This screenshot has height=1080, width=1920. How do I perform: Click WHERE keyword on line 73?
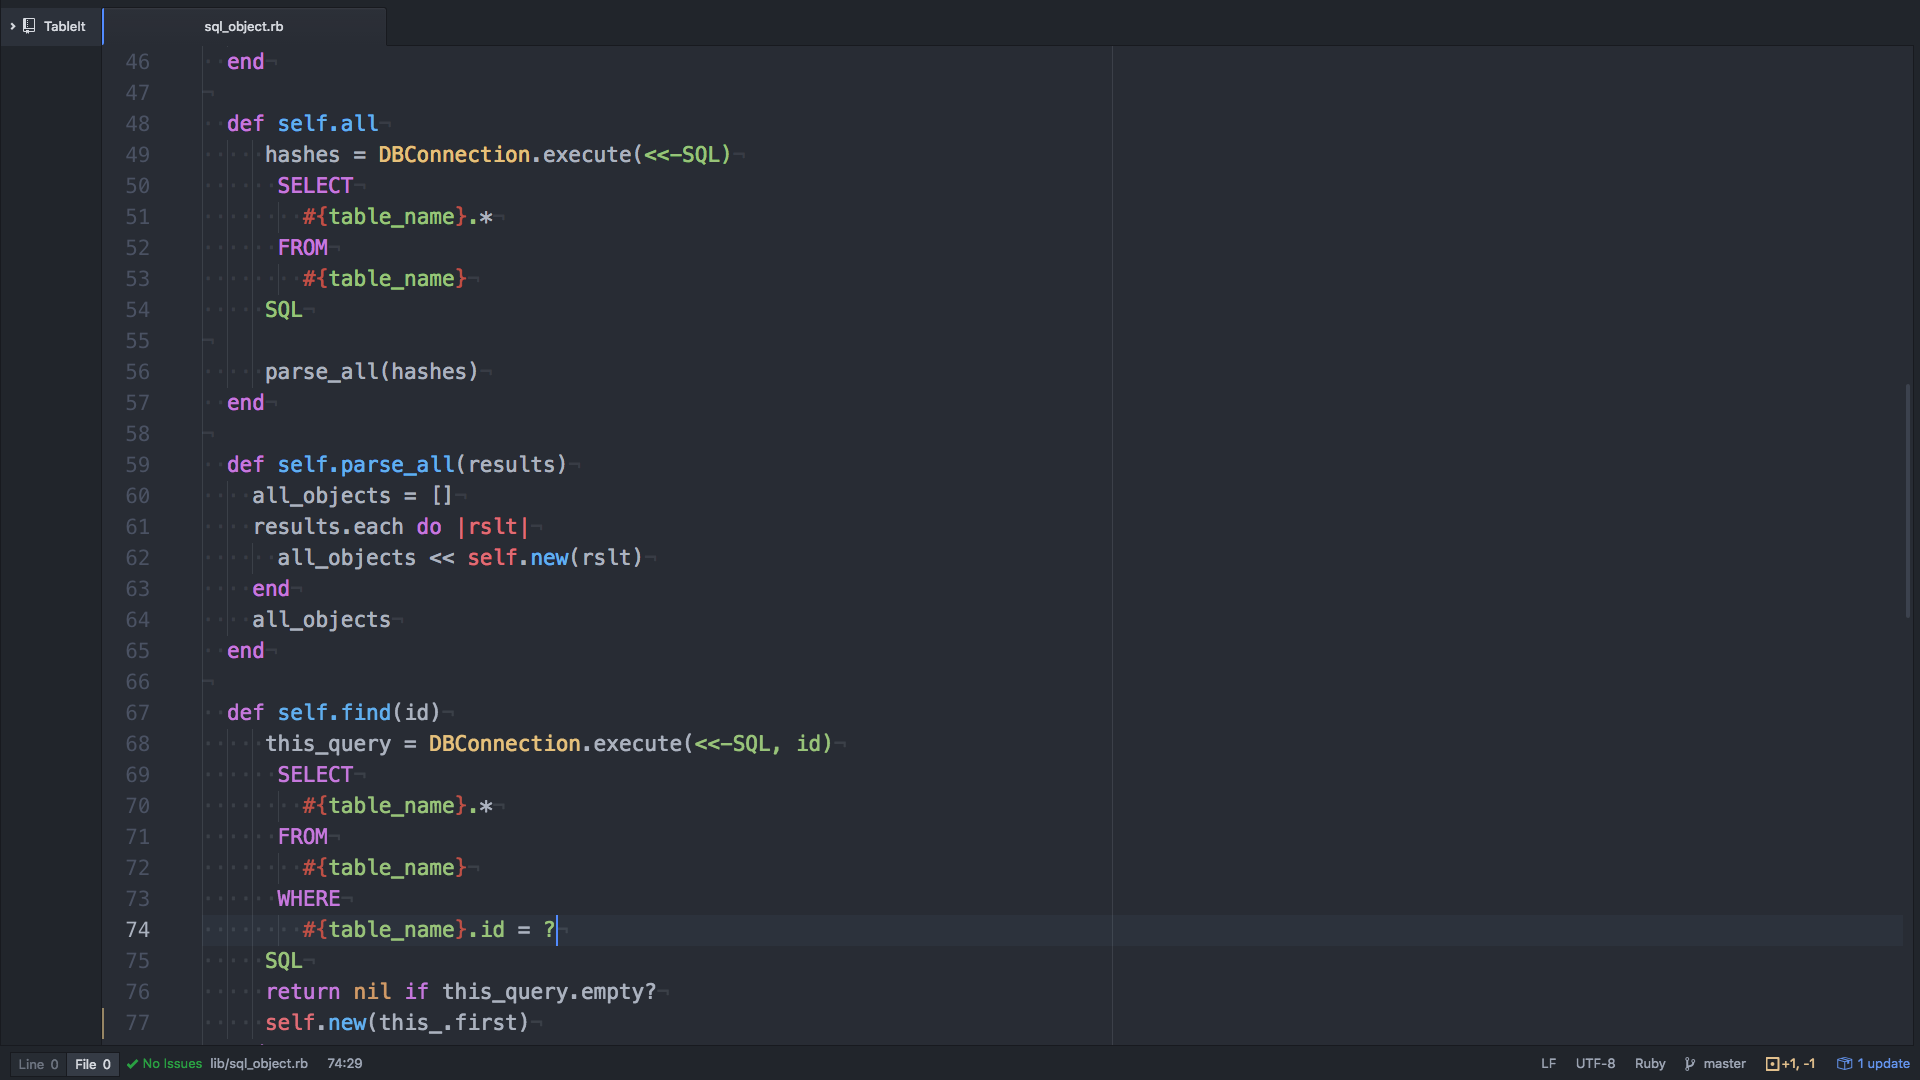[309, 899]
